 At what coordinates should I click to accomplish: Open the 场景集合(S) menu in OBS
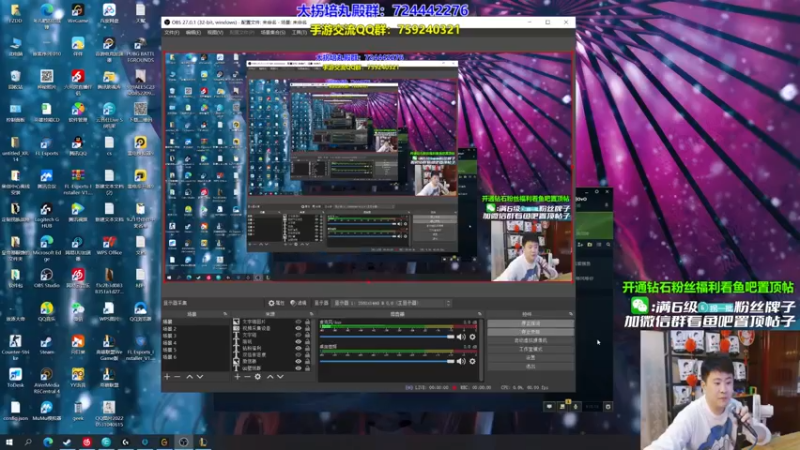coord(273,33)
